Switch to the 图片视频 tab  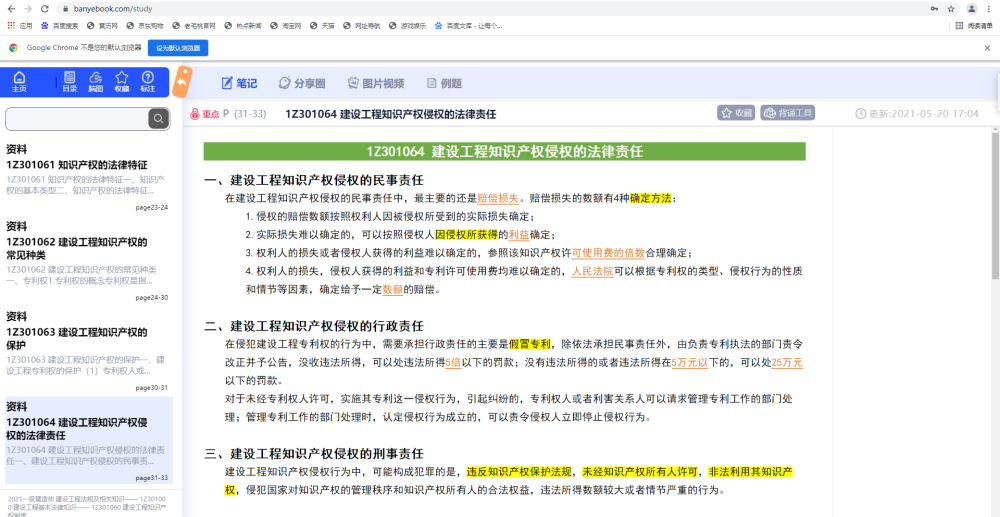[376, 84]
